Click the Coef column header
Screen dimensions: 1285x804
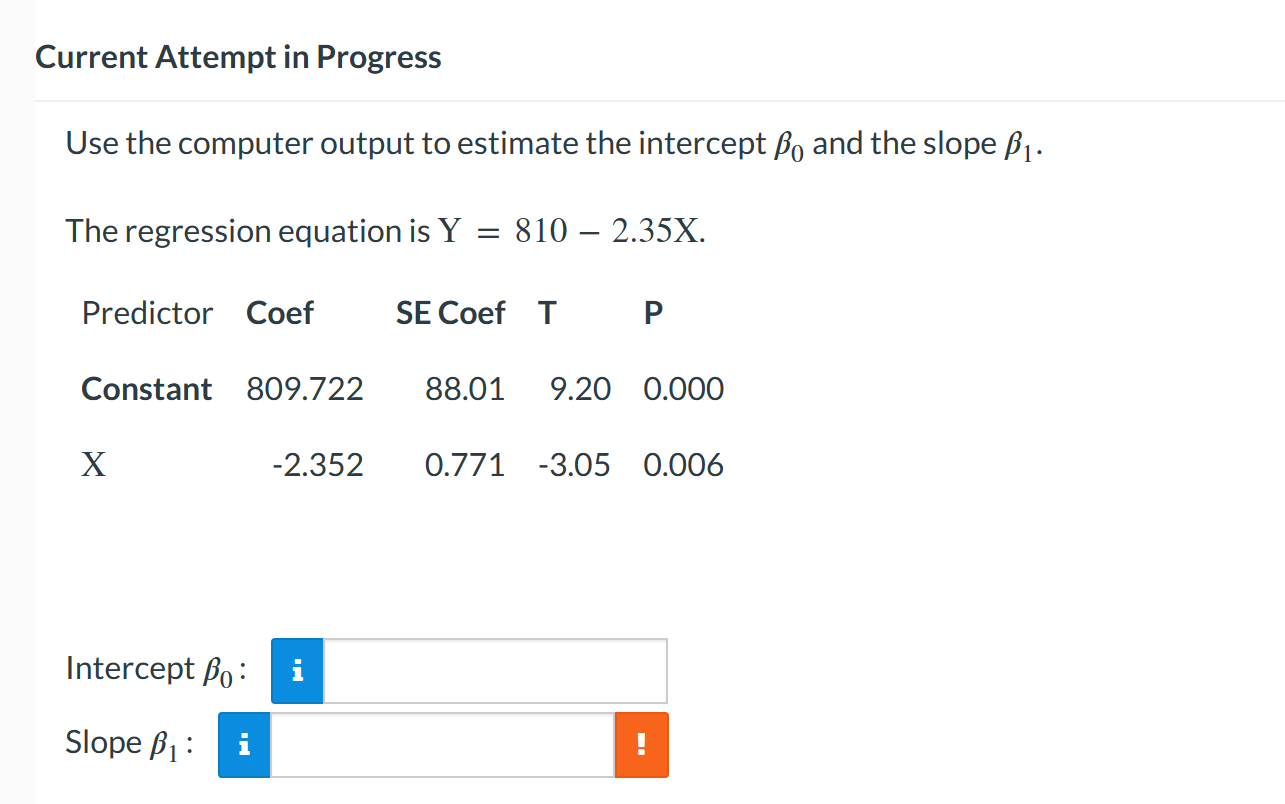pyautogui.click(x=279, y=313)
